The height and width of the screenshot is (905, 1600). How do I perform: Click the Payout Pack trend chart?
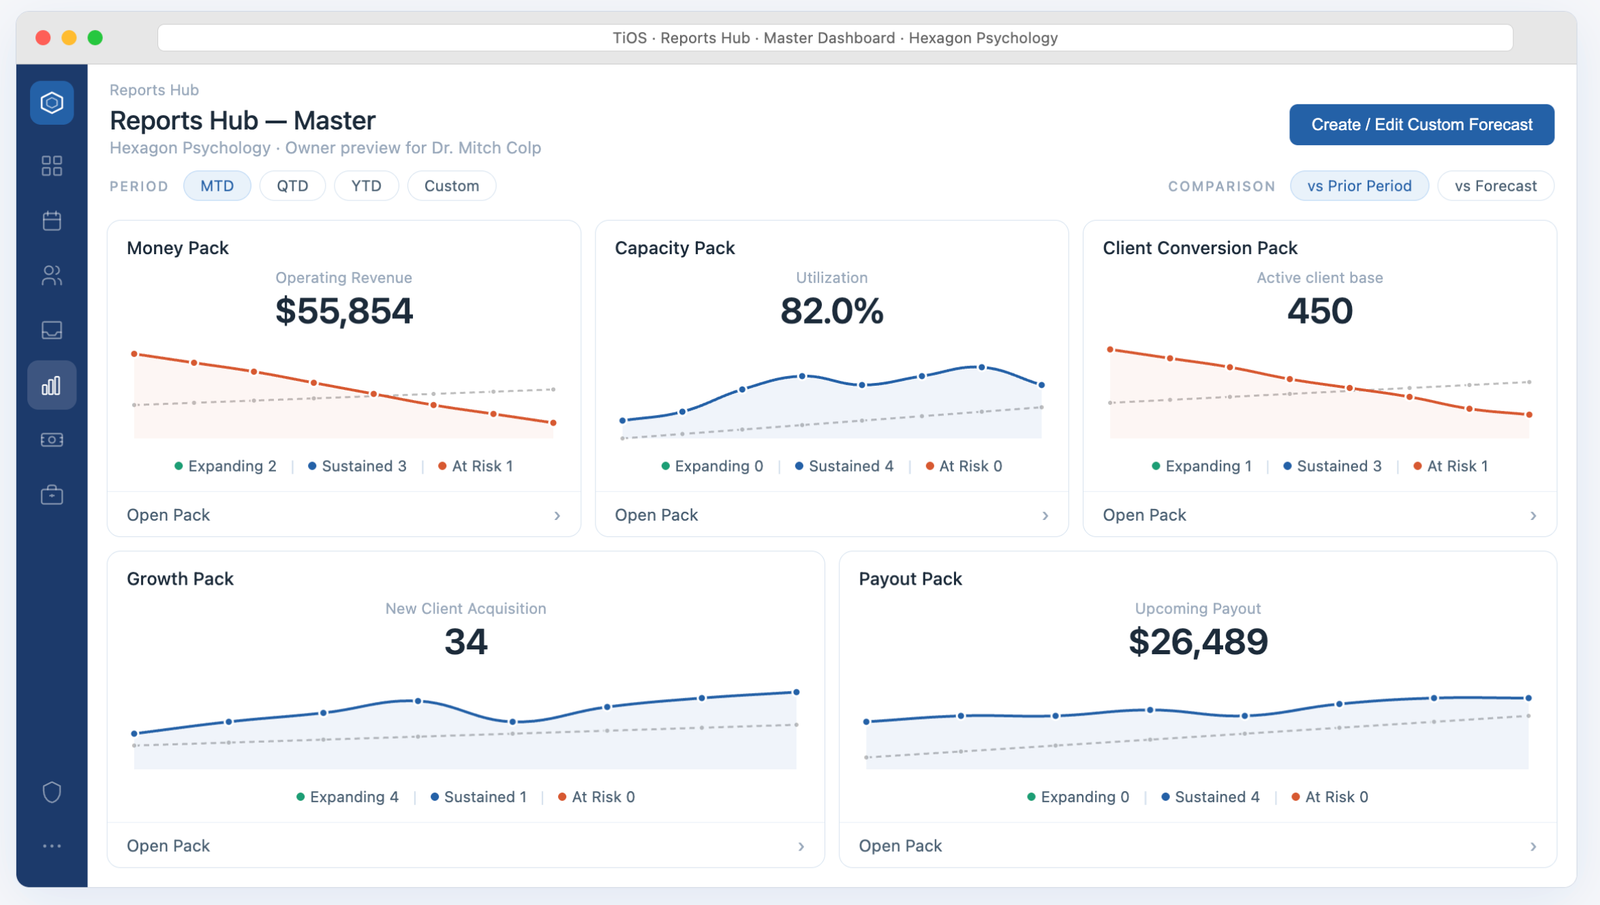1198,731
